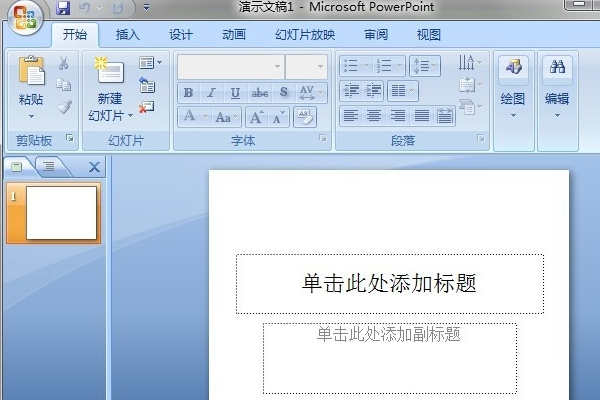Click the reset slide icon

pyautogui.click(x=147, y=85)
